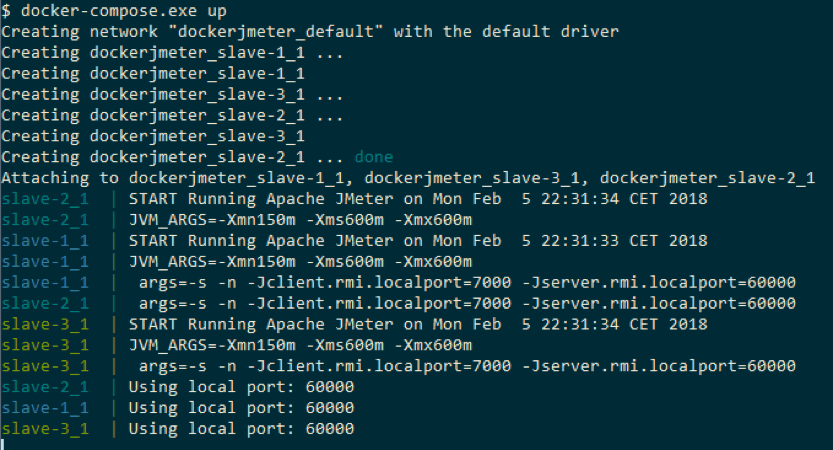This screenshot has width=833, height=450.
Task: Click slave-1_1 'Using local port: 60000'
Action: [241, 408]
